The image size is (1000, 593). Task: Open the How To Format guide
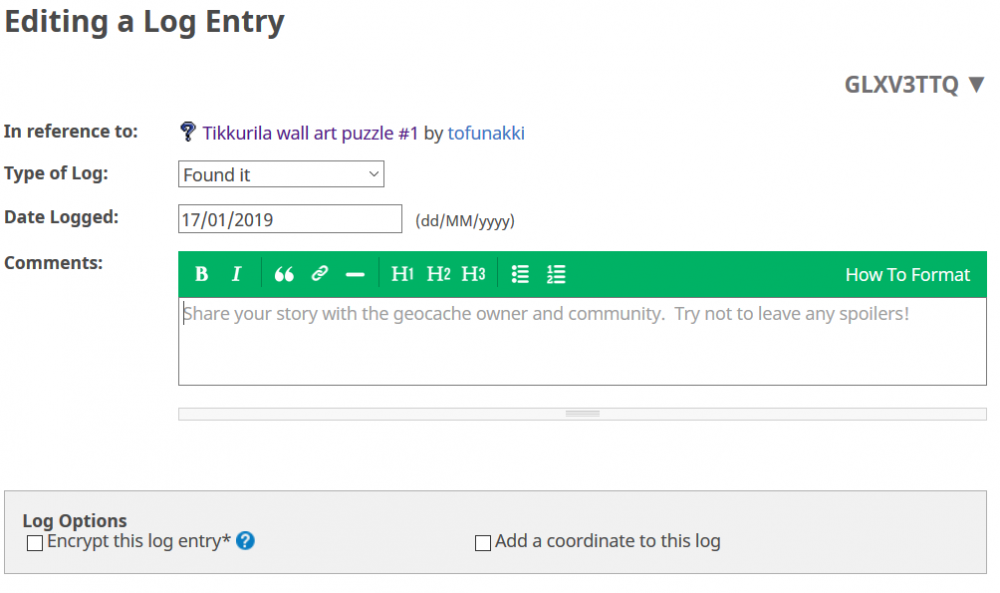pyautogui.click(x=907, y=275)
